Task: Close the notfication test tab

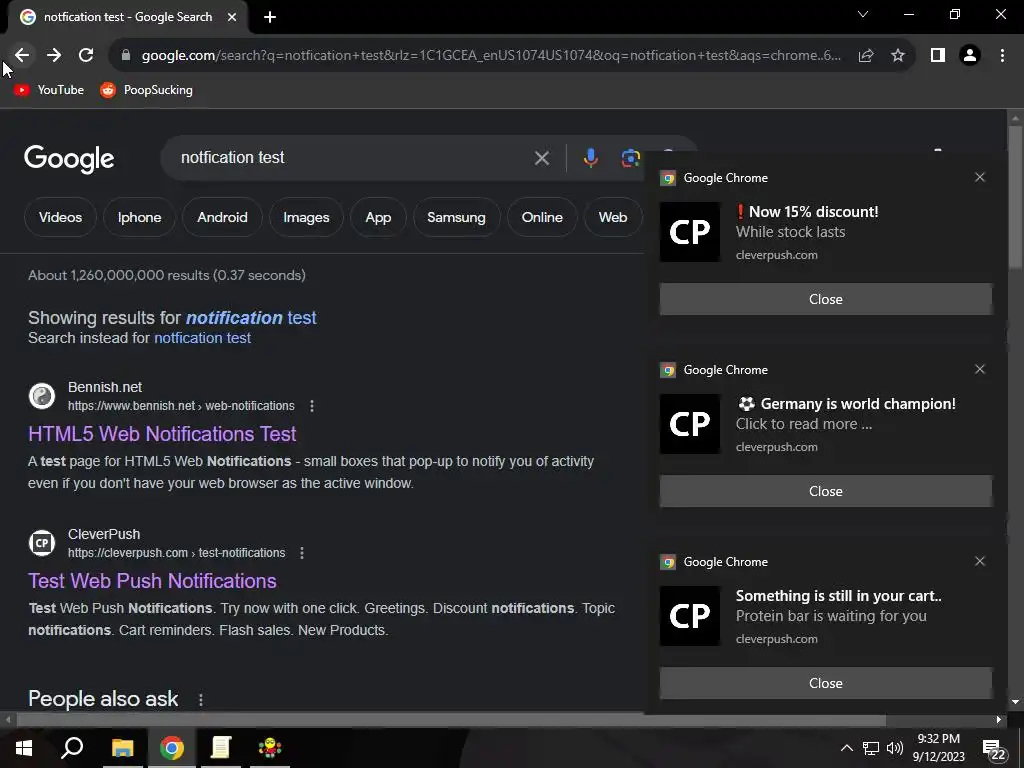Action: pos(232,17)
